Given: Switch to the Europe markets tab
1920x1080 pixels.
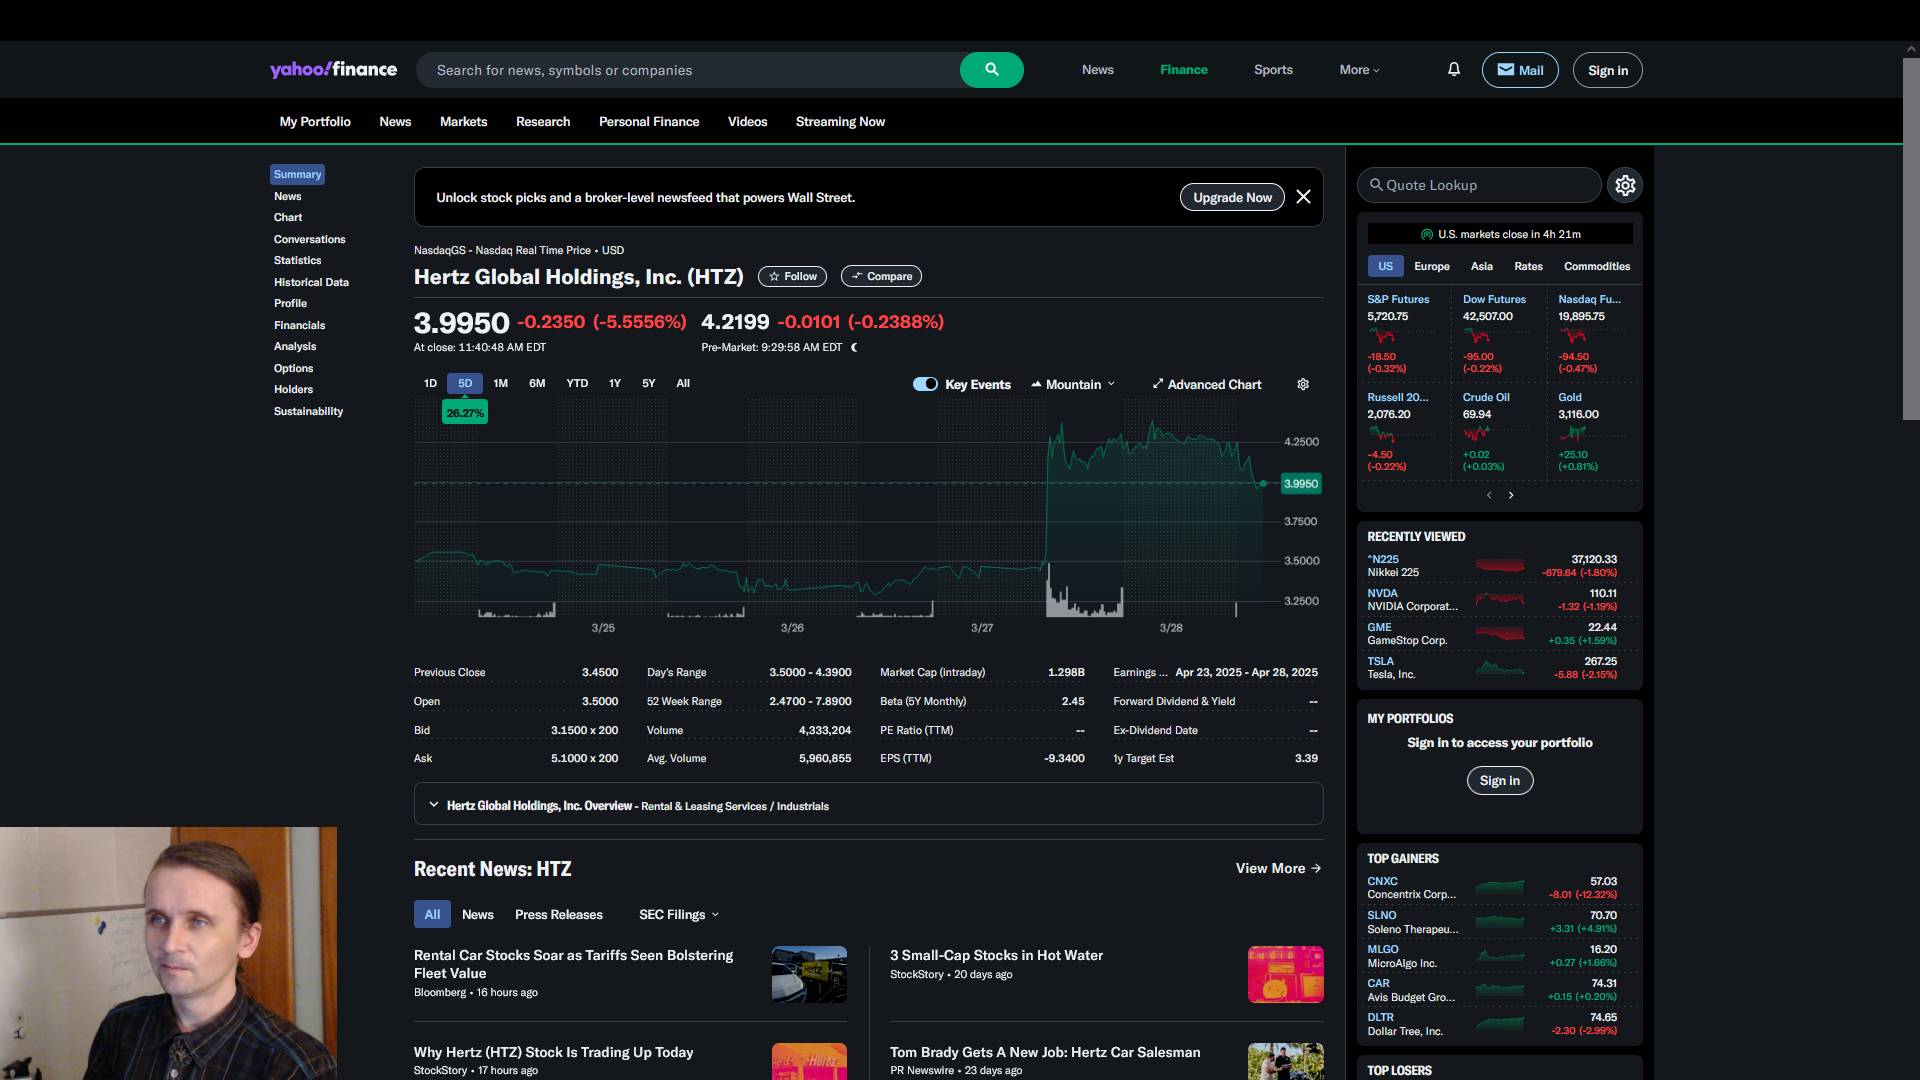Looking at the screenshot, I should pos(1431,266).
